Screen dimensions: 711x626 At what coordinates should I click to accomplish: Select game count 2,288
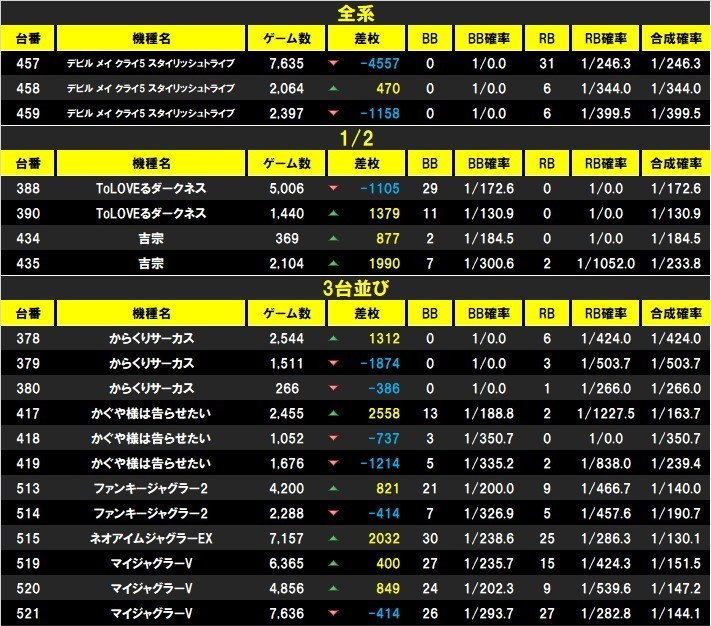pyautogui.click(x=287, y=513)
